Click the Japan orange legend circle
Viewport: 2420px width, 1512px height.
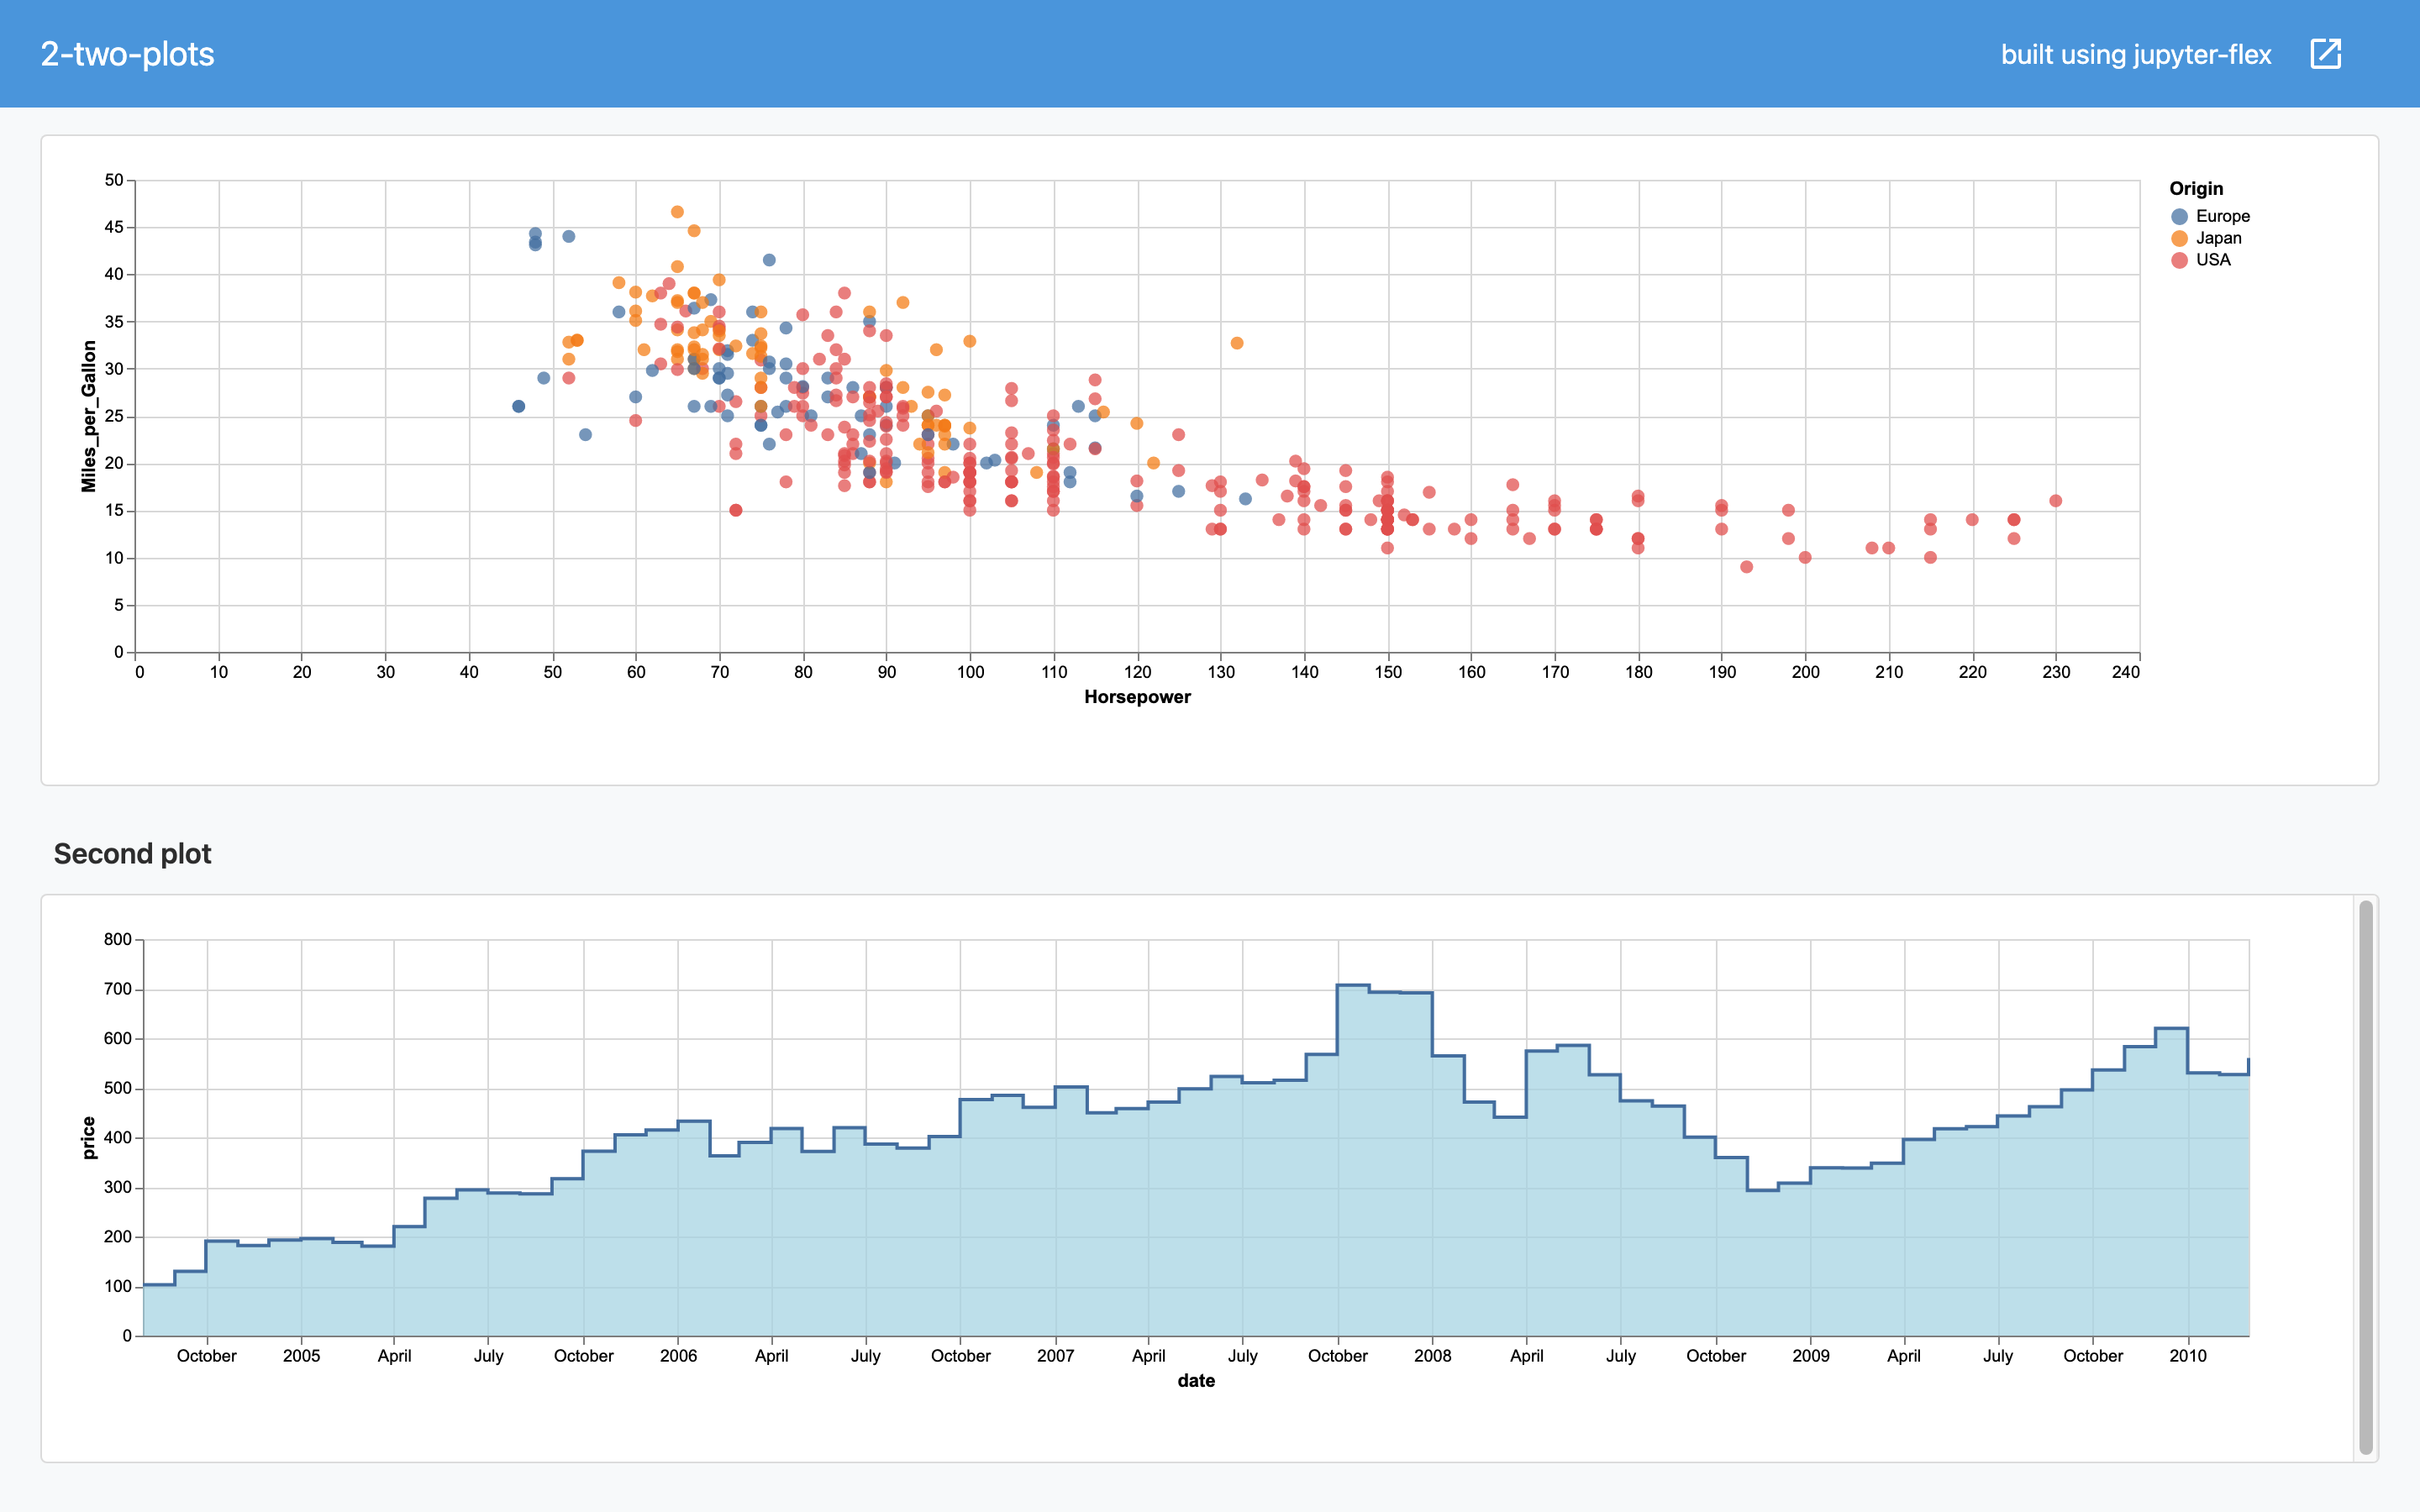[x=2180, y=239]
